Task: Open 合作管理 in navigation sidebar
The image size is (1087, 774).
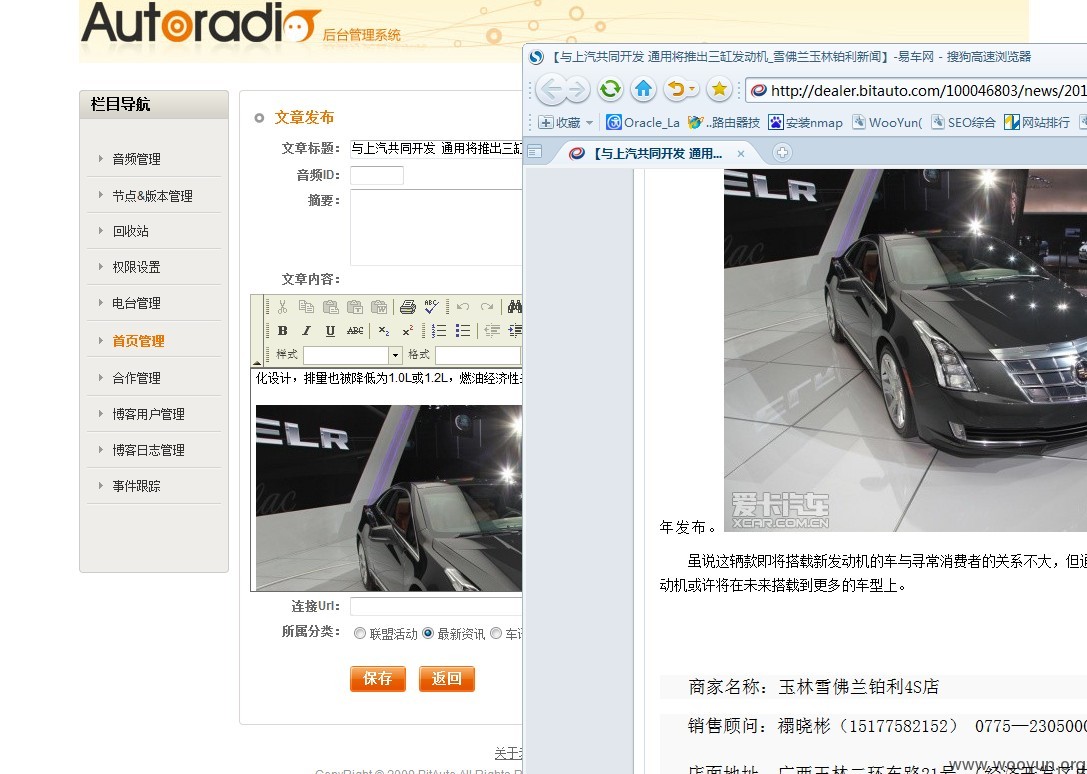Action: click(137, 378)
